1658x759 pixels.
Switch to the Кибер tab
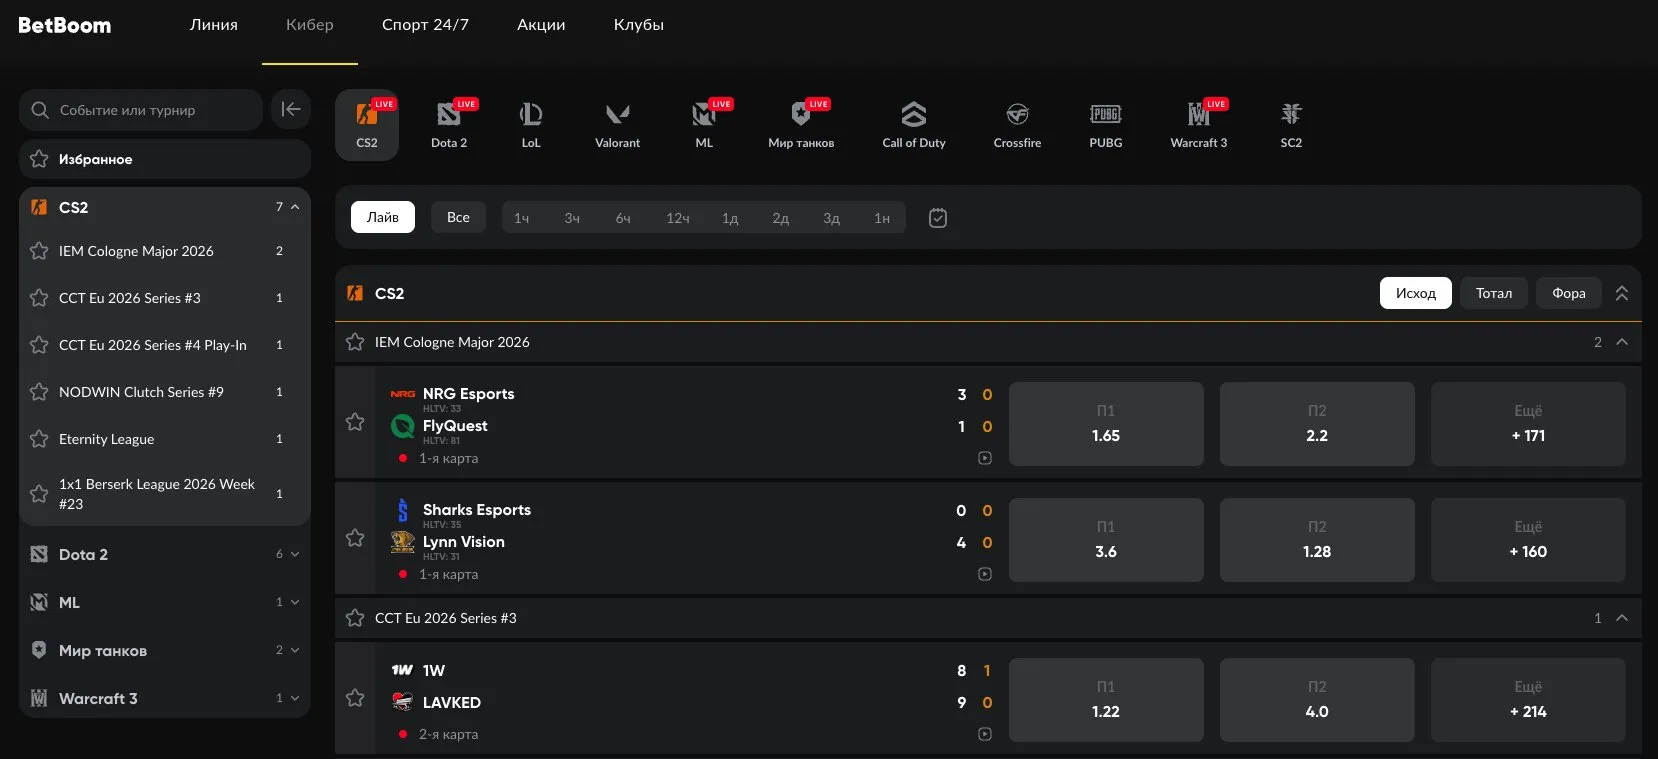tap(310, 25)
